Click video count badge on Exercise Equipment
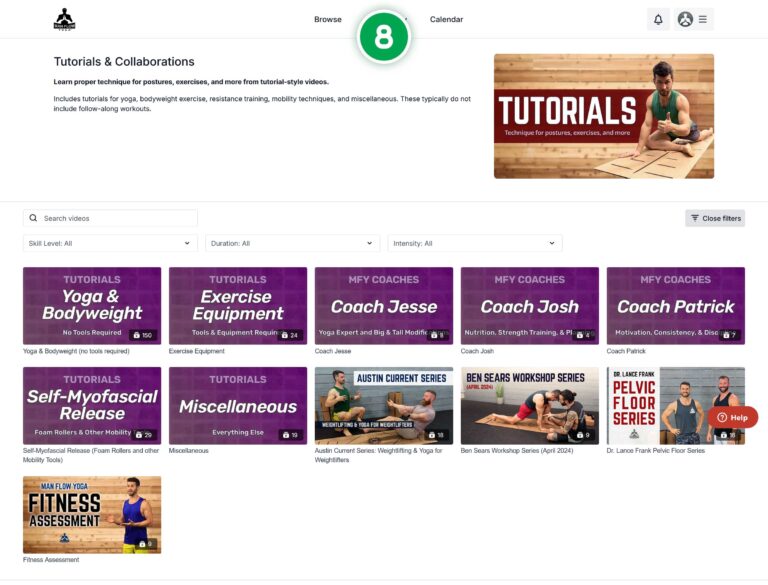Viewport: 768px width, 585px height. [289, 335]
